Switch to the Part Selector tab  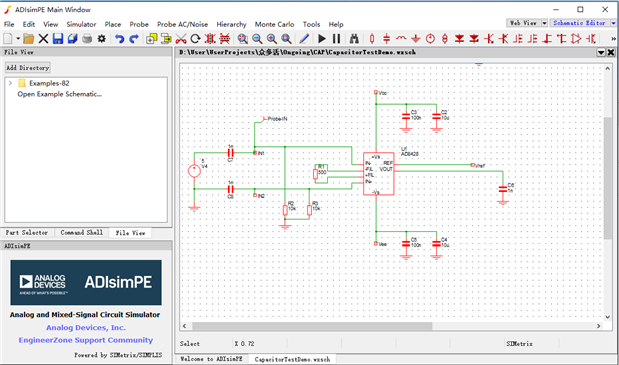coord(27,233)
